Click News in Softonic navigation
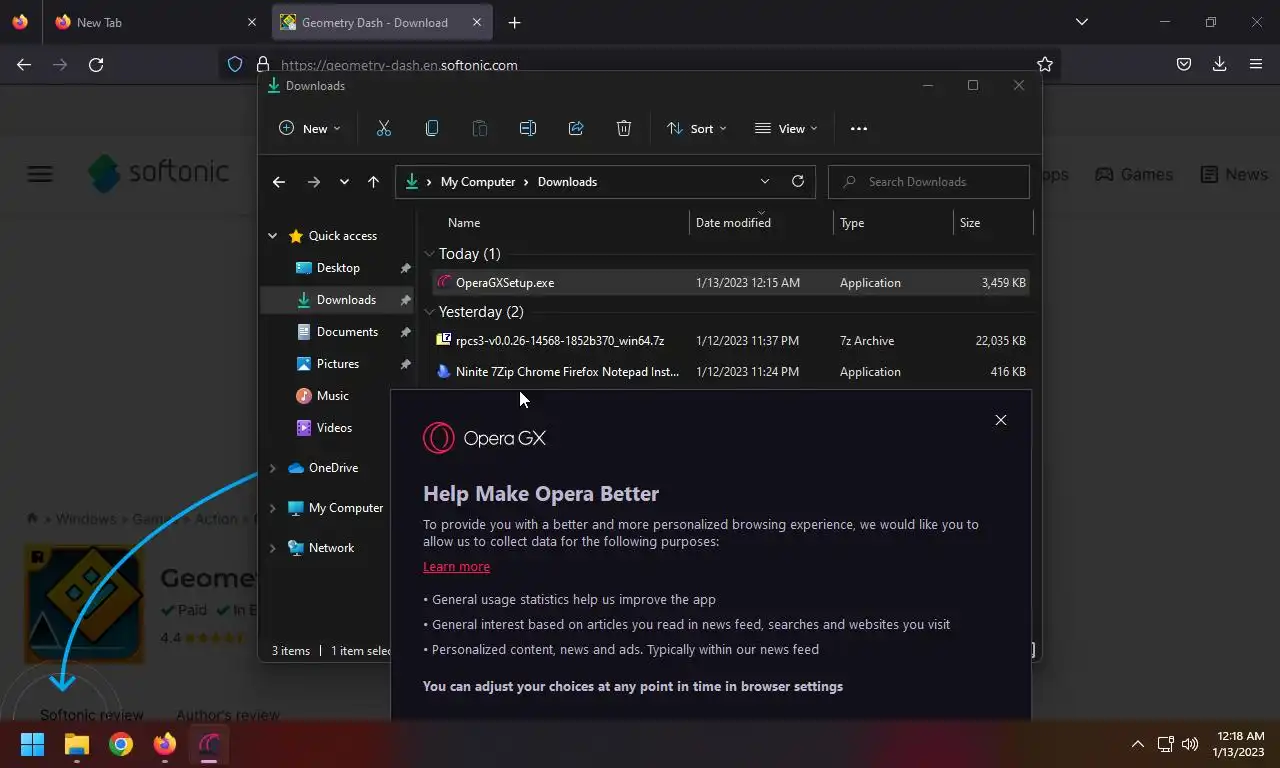 [x=1234, y=174]
